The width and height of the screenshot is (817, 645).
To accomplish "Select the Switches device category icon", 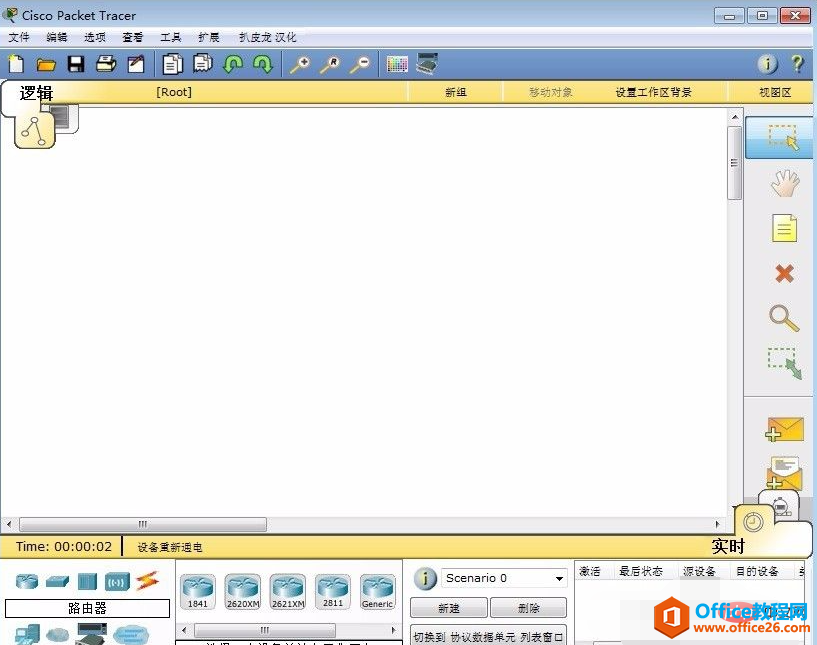I will (x=57, y=581).
